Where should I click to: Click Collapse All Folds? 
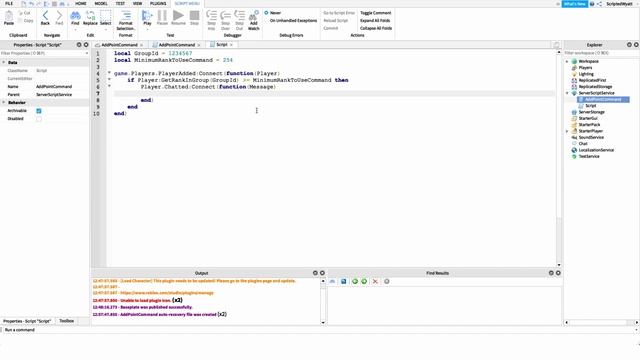click(x=376, y=28)
